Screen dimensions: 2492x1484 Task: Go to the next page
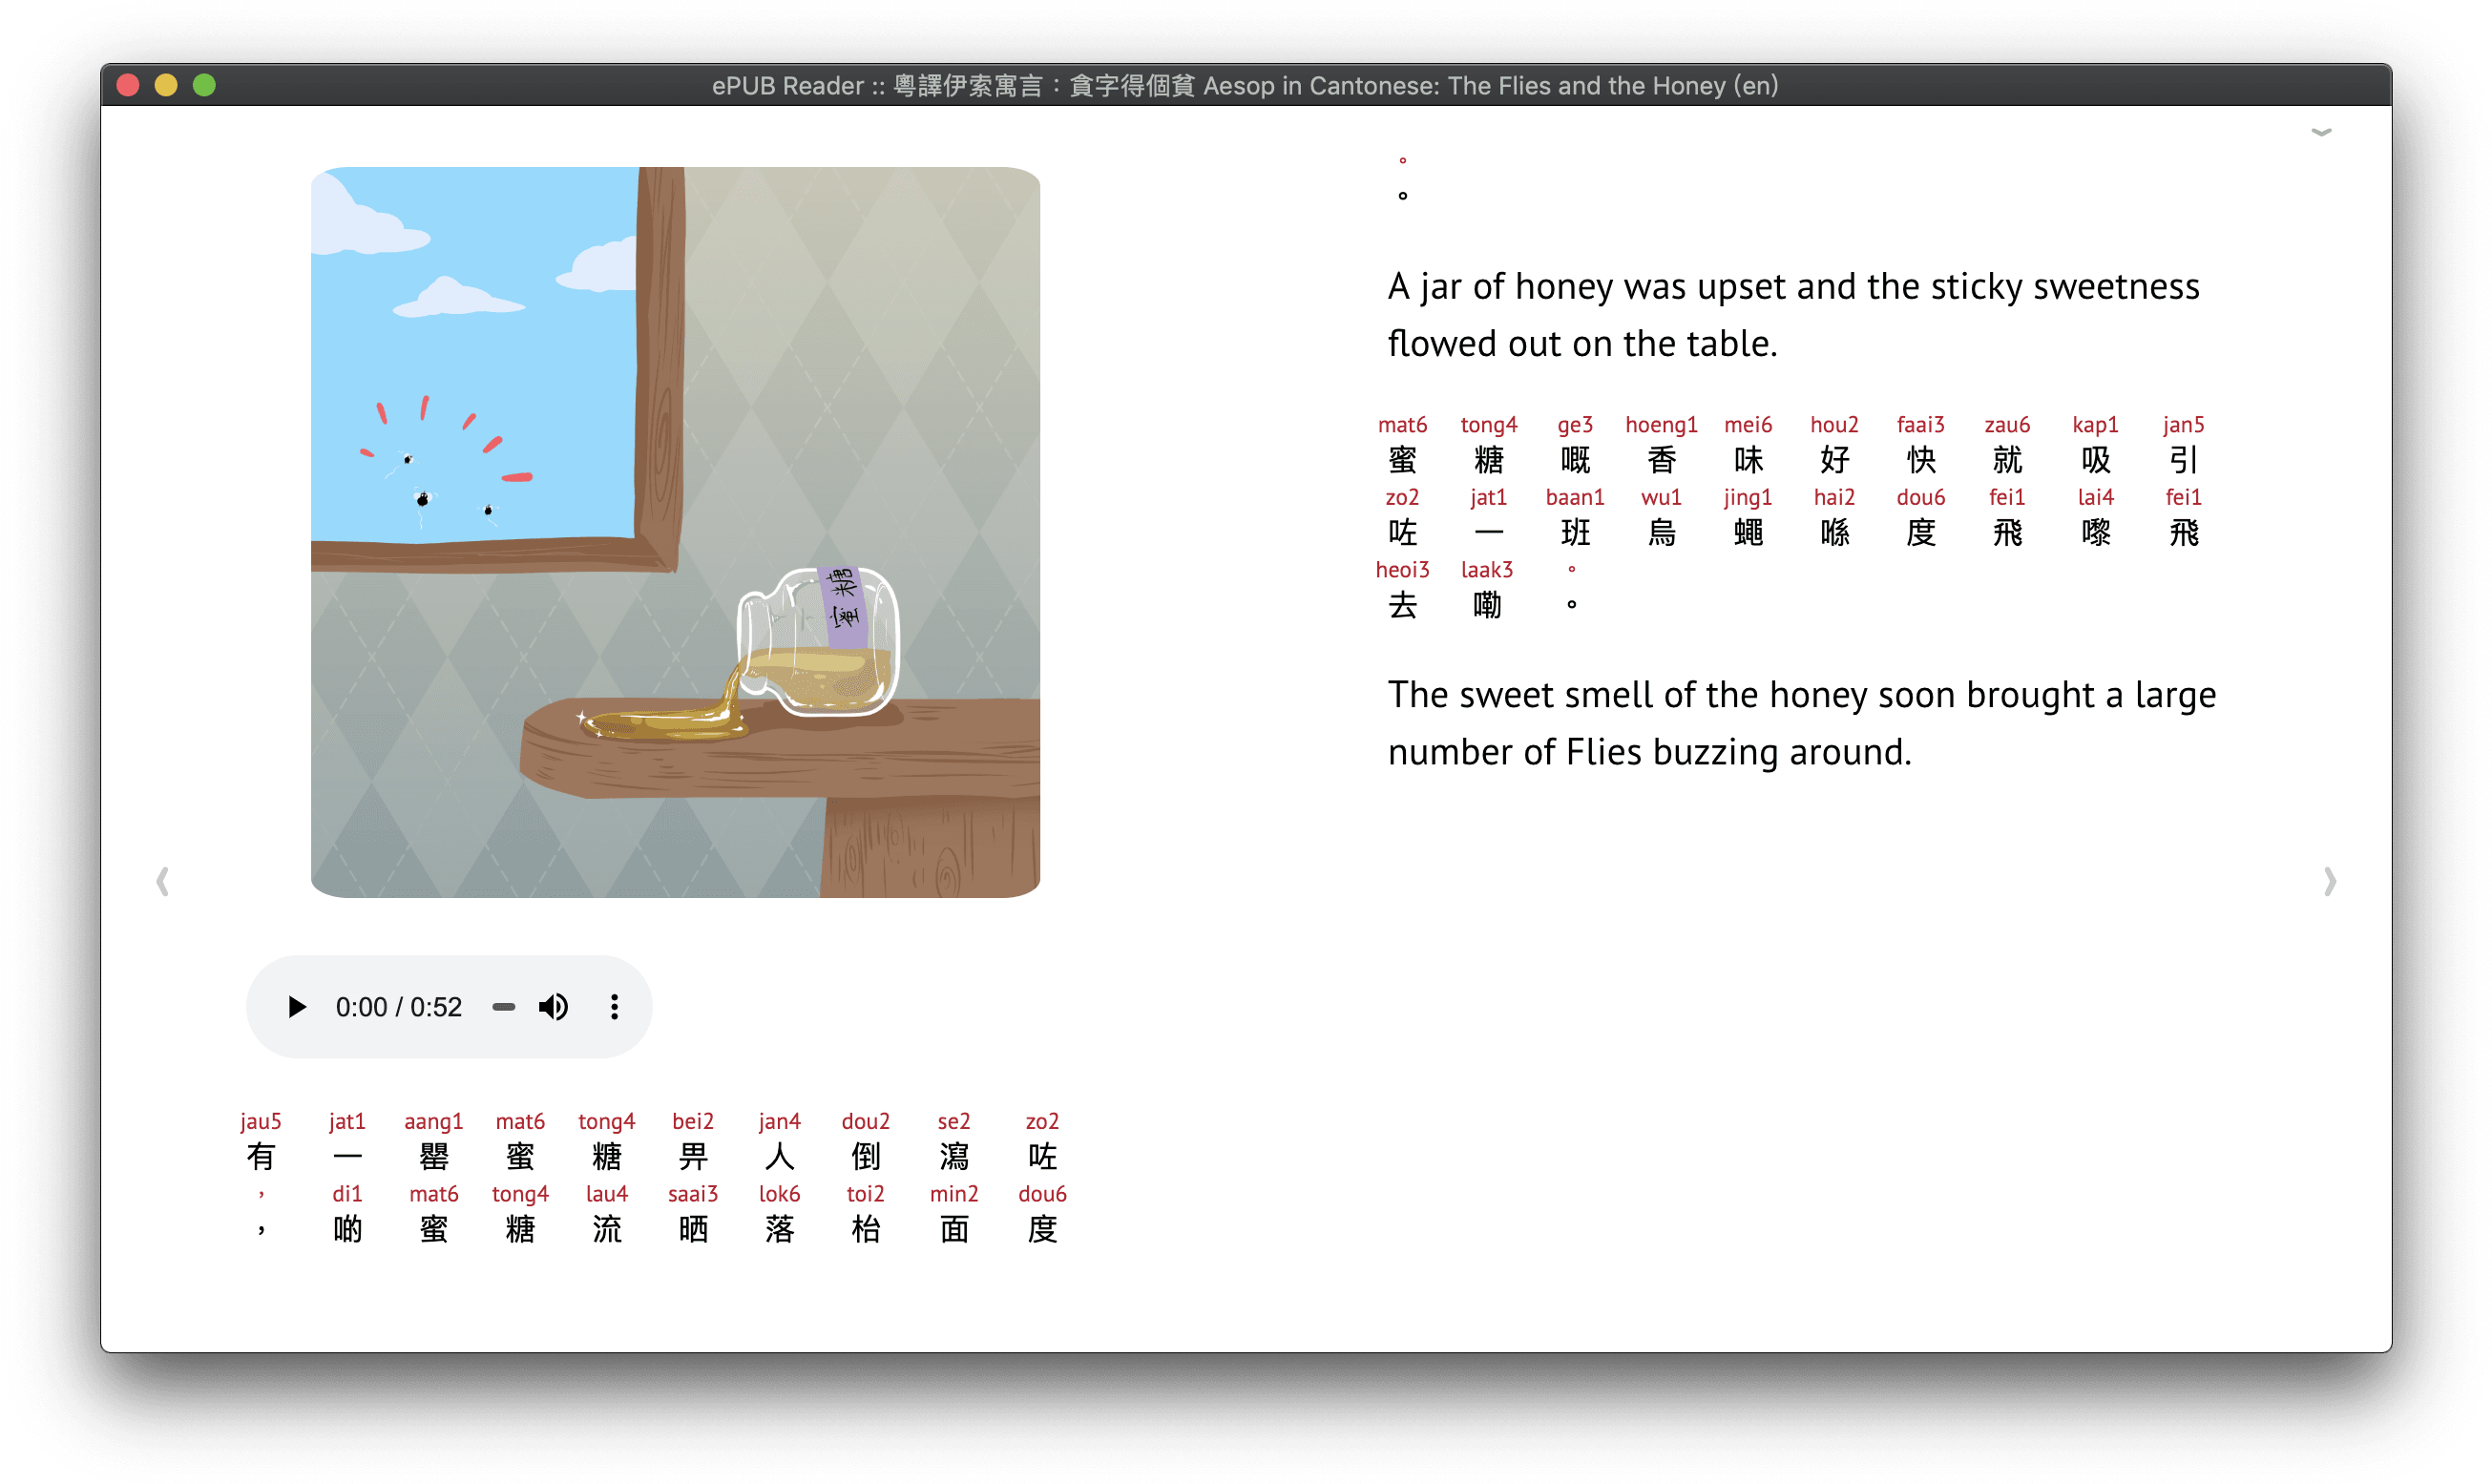[2329, 881]
